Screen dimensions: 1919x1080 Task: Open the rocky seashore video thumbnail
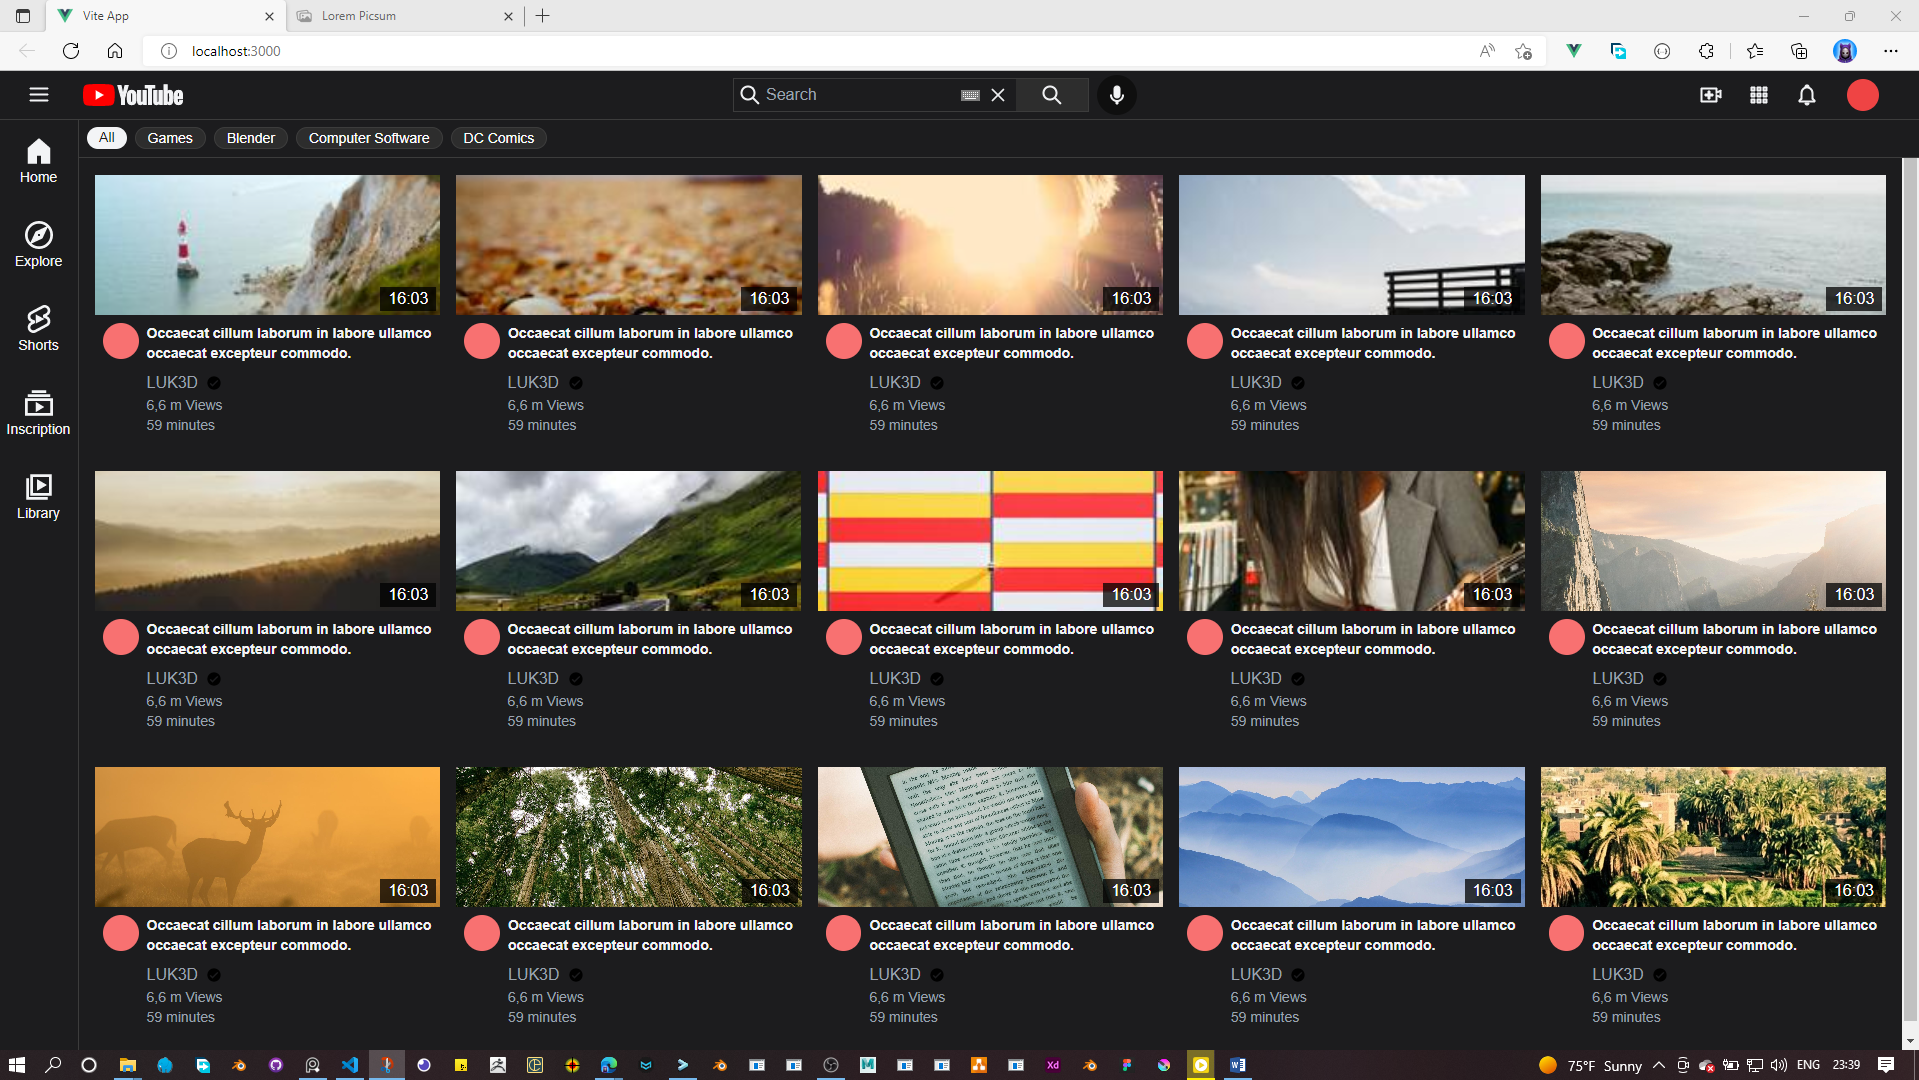1713,245
